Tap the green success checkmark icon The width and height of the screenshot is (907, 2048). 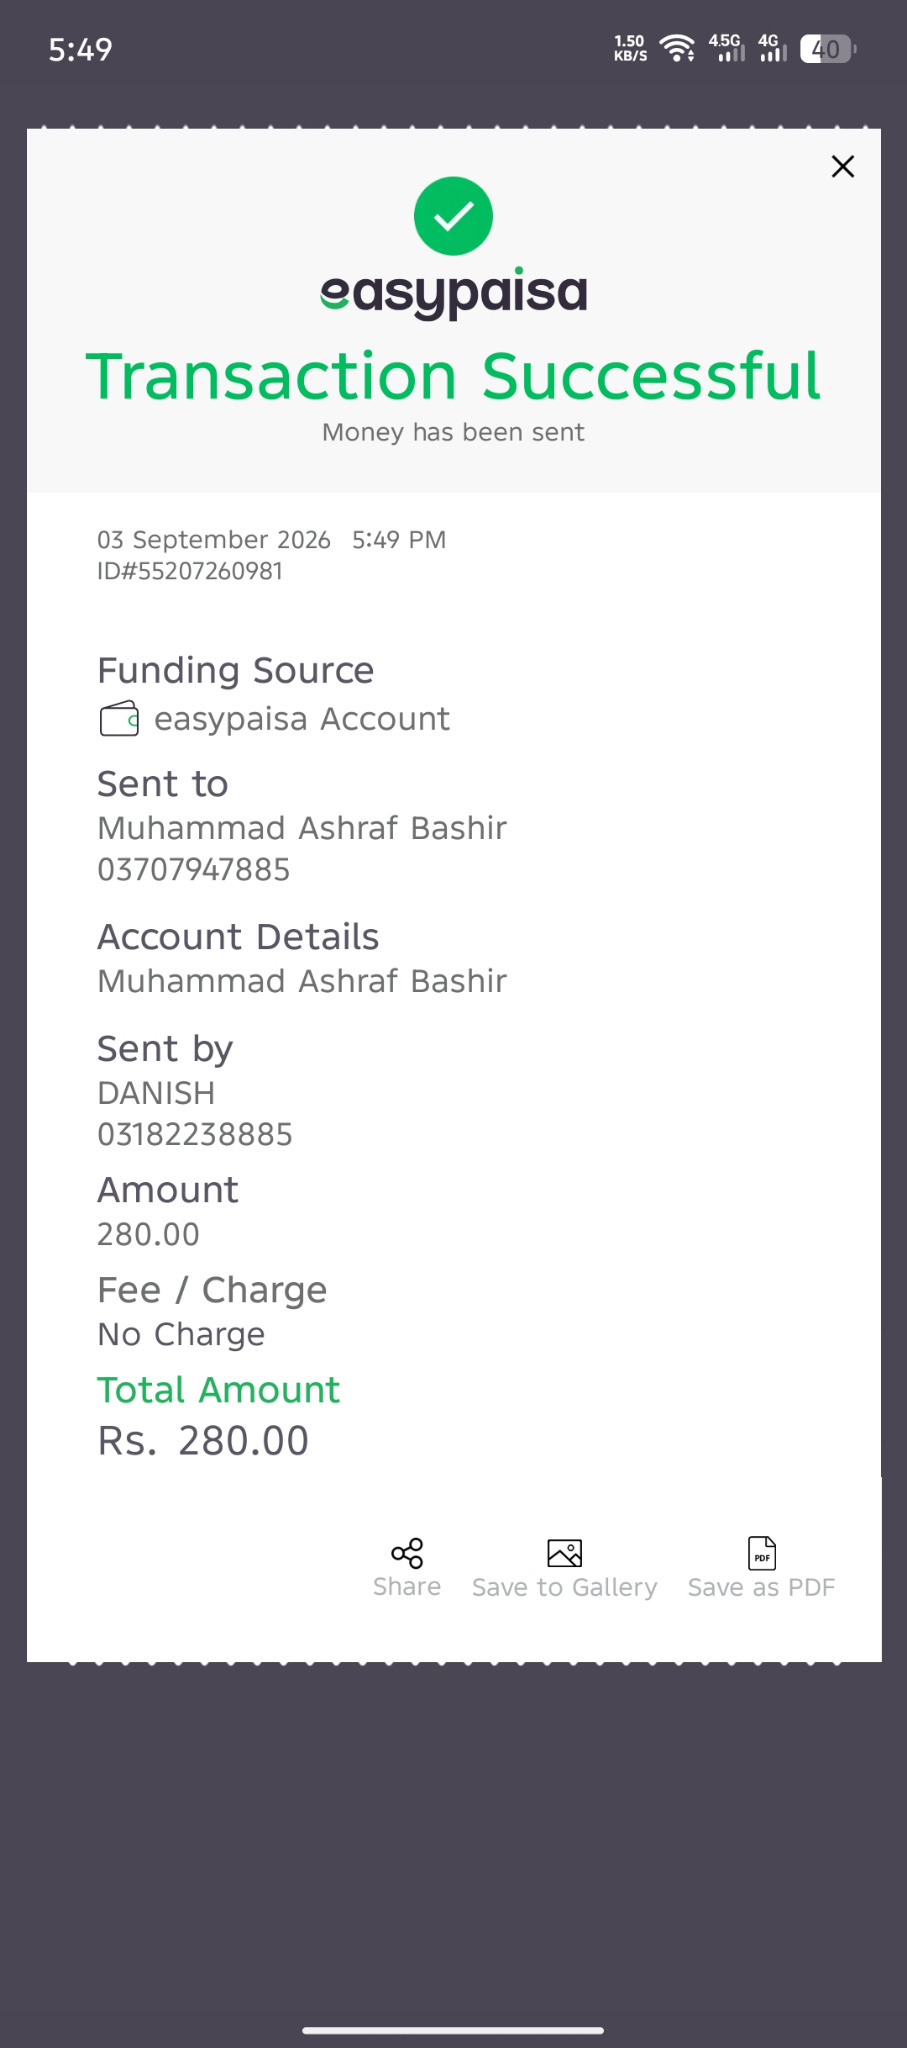click(453, 216)
